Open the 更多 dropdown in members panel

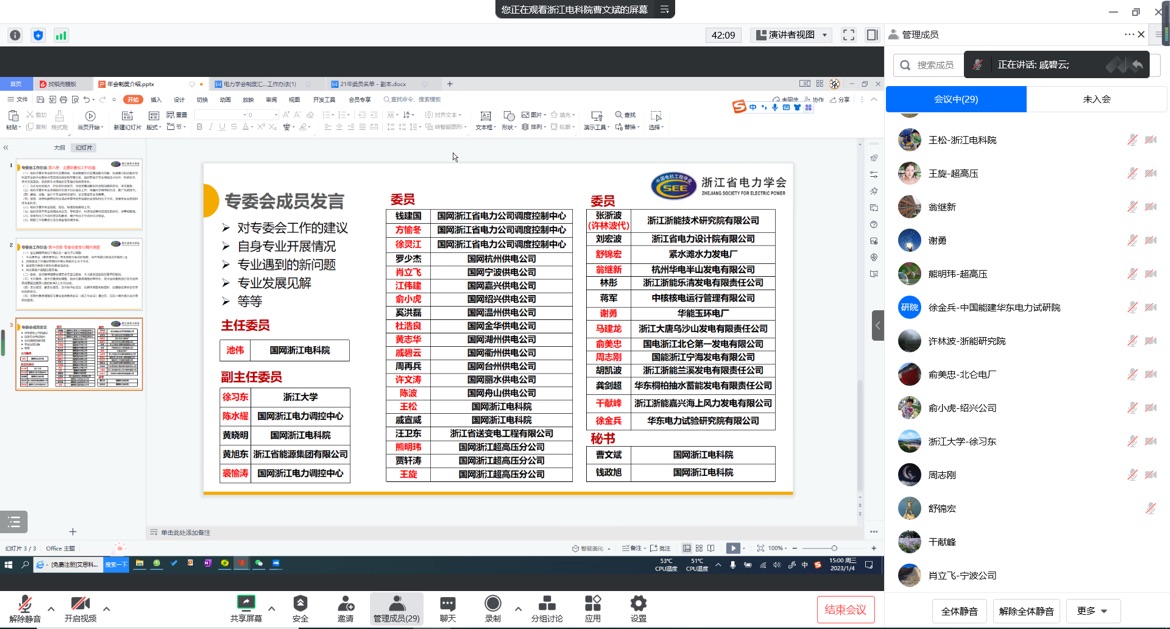(x=1092, y=611)
